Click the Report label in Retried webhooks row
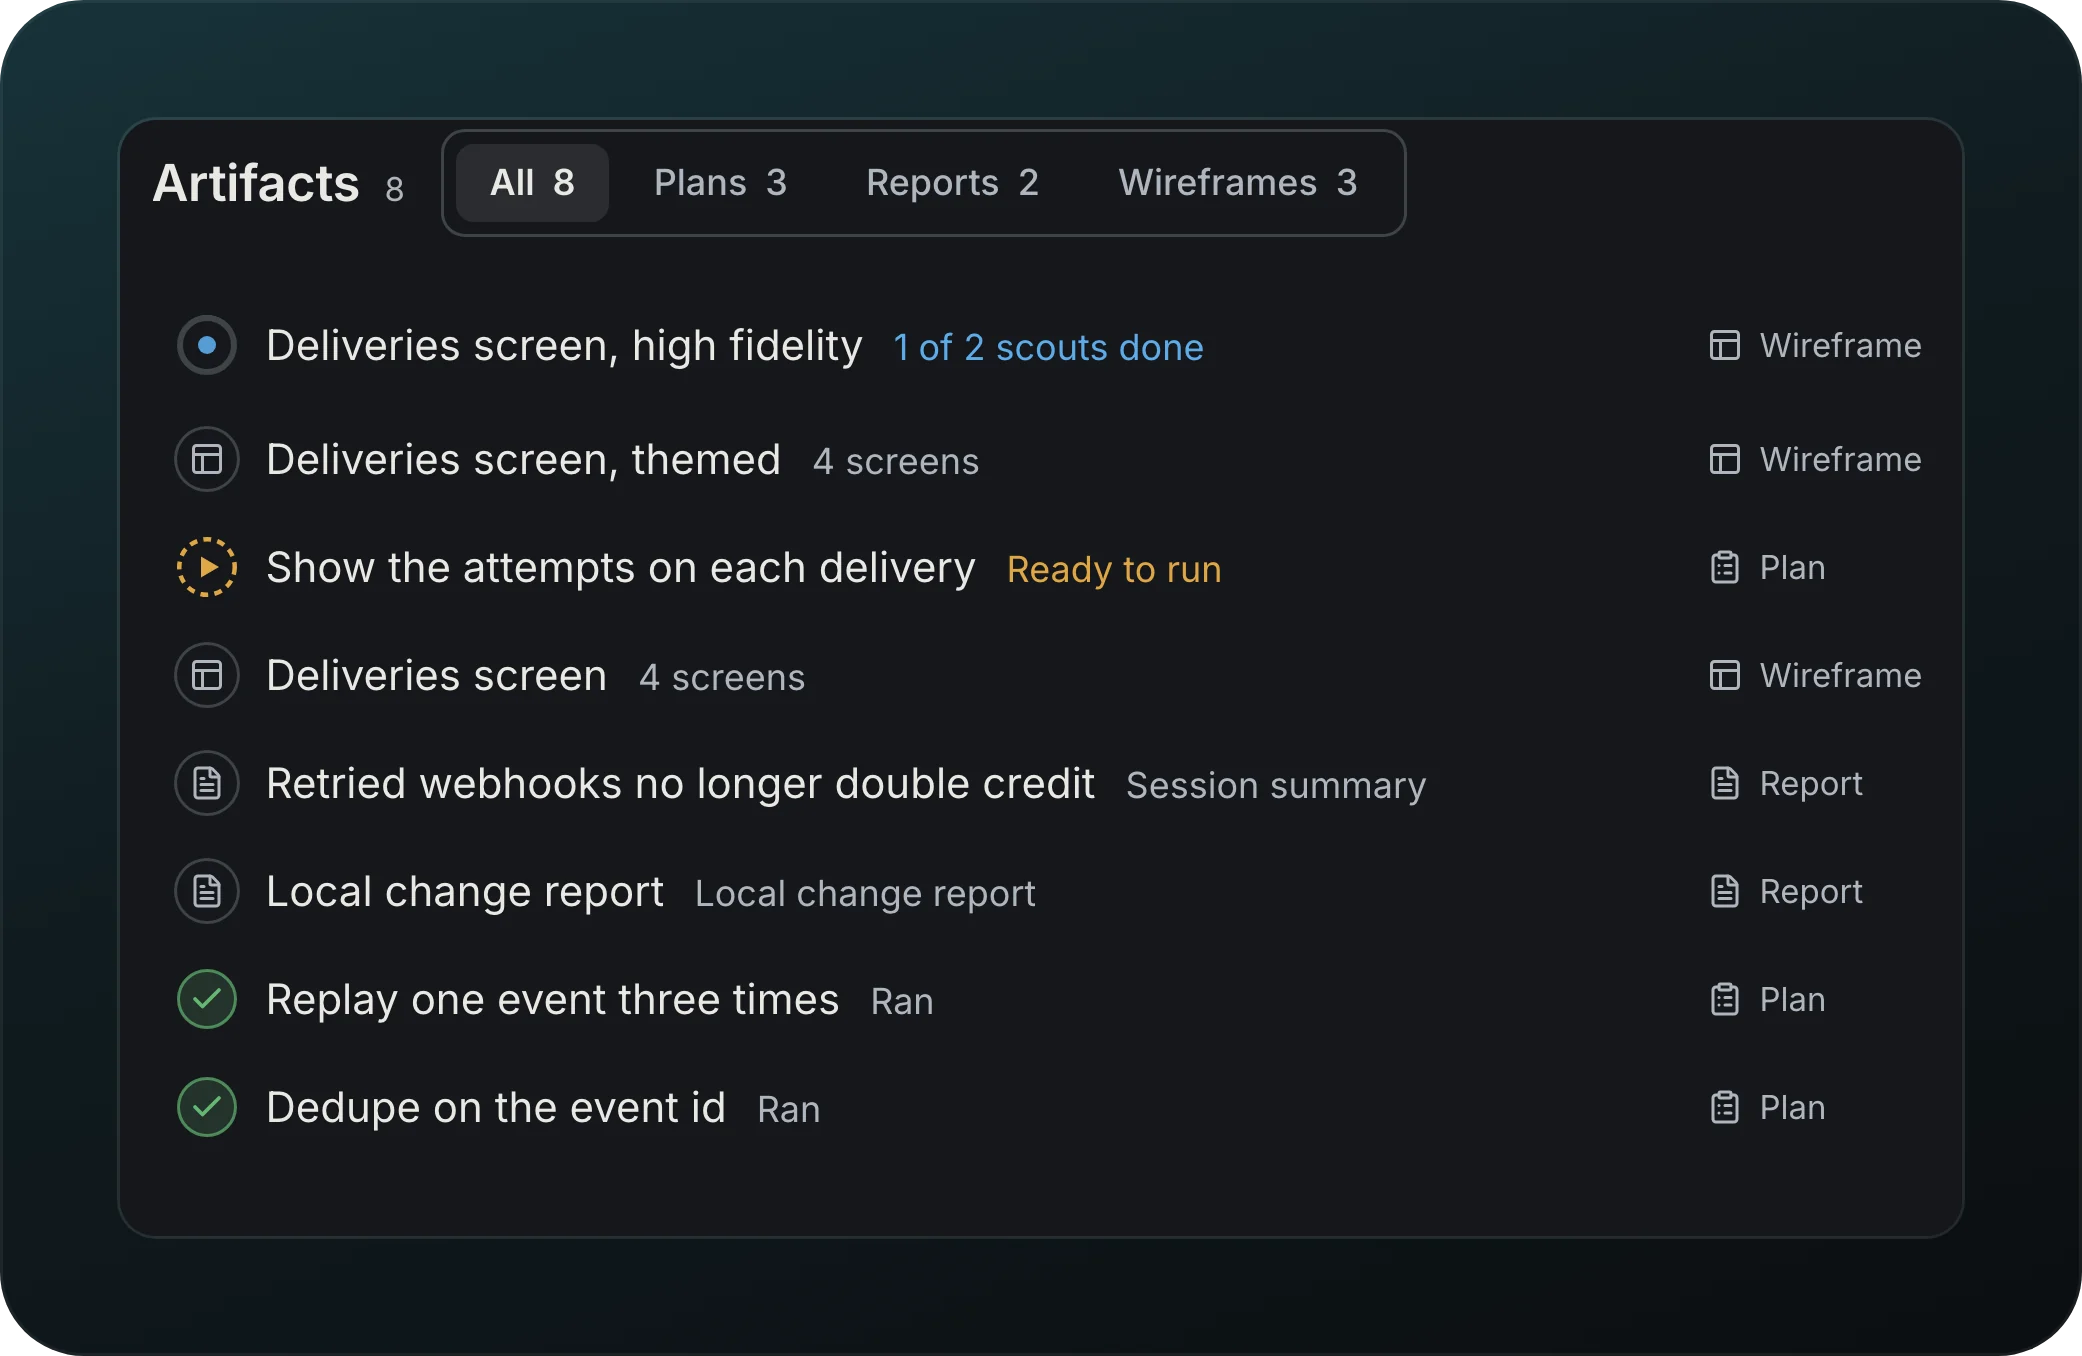 point(1811,783)
